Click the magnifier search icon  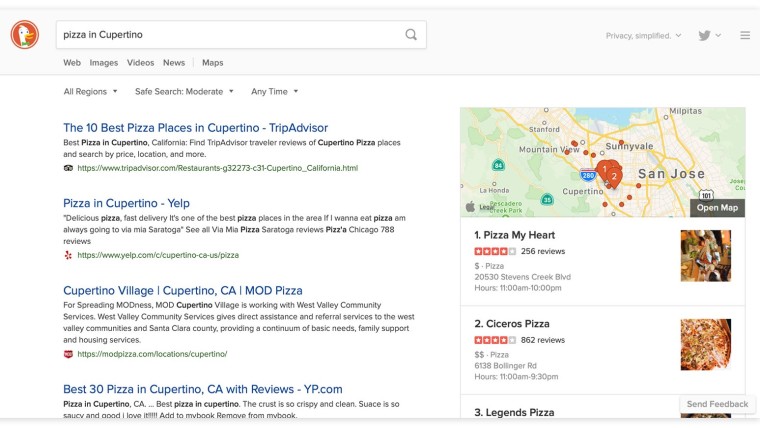pyautogui.click(x=411, y=34)
